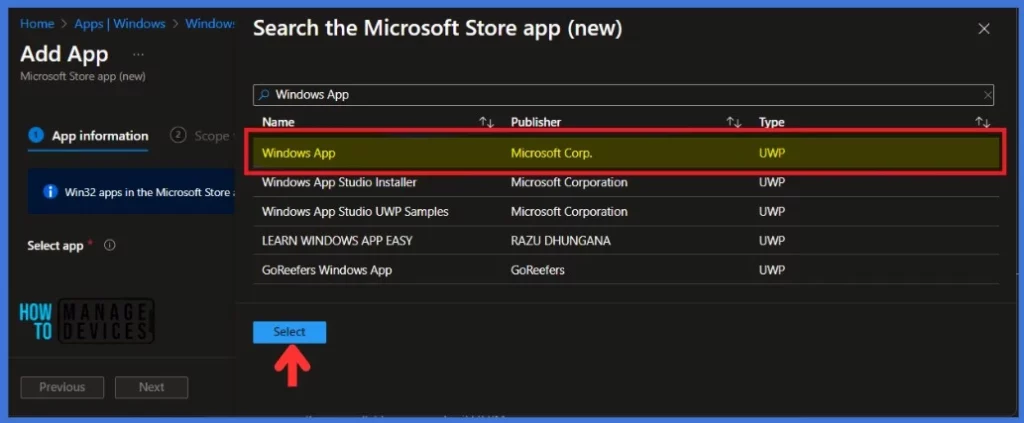Click the Next button
This screenshot has height=423, width=1024.
pos(152,387)
